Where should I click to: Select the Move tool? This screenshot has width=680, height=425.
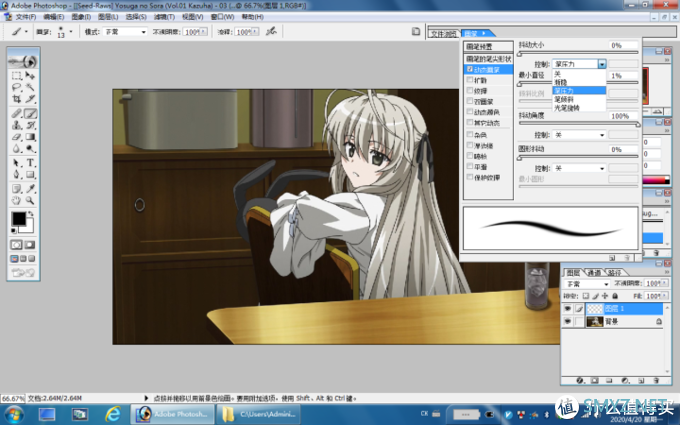coord(30,76)
